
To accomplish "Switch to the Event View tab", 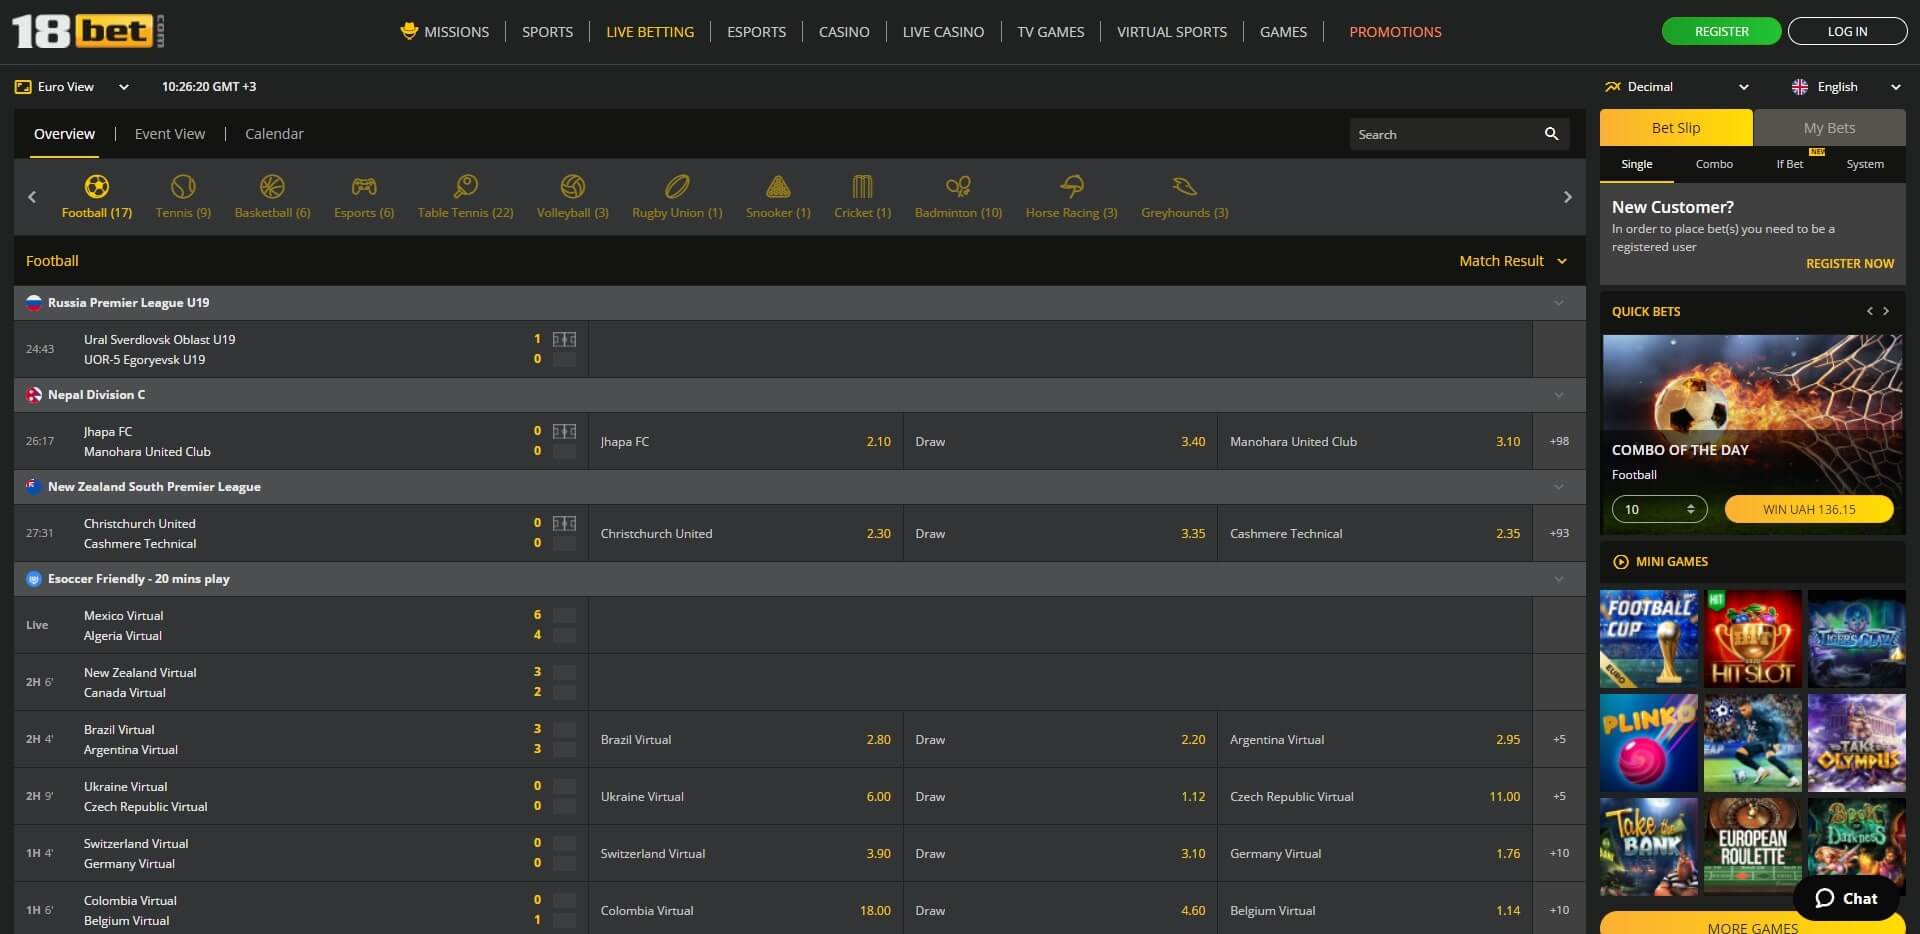I will (x=168, y=133).
